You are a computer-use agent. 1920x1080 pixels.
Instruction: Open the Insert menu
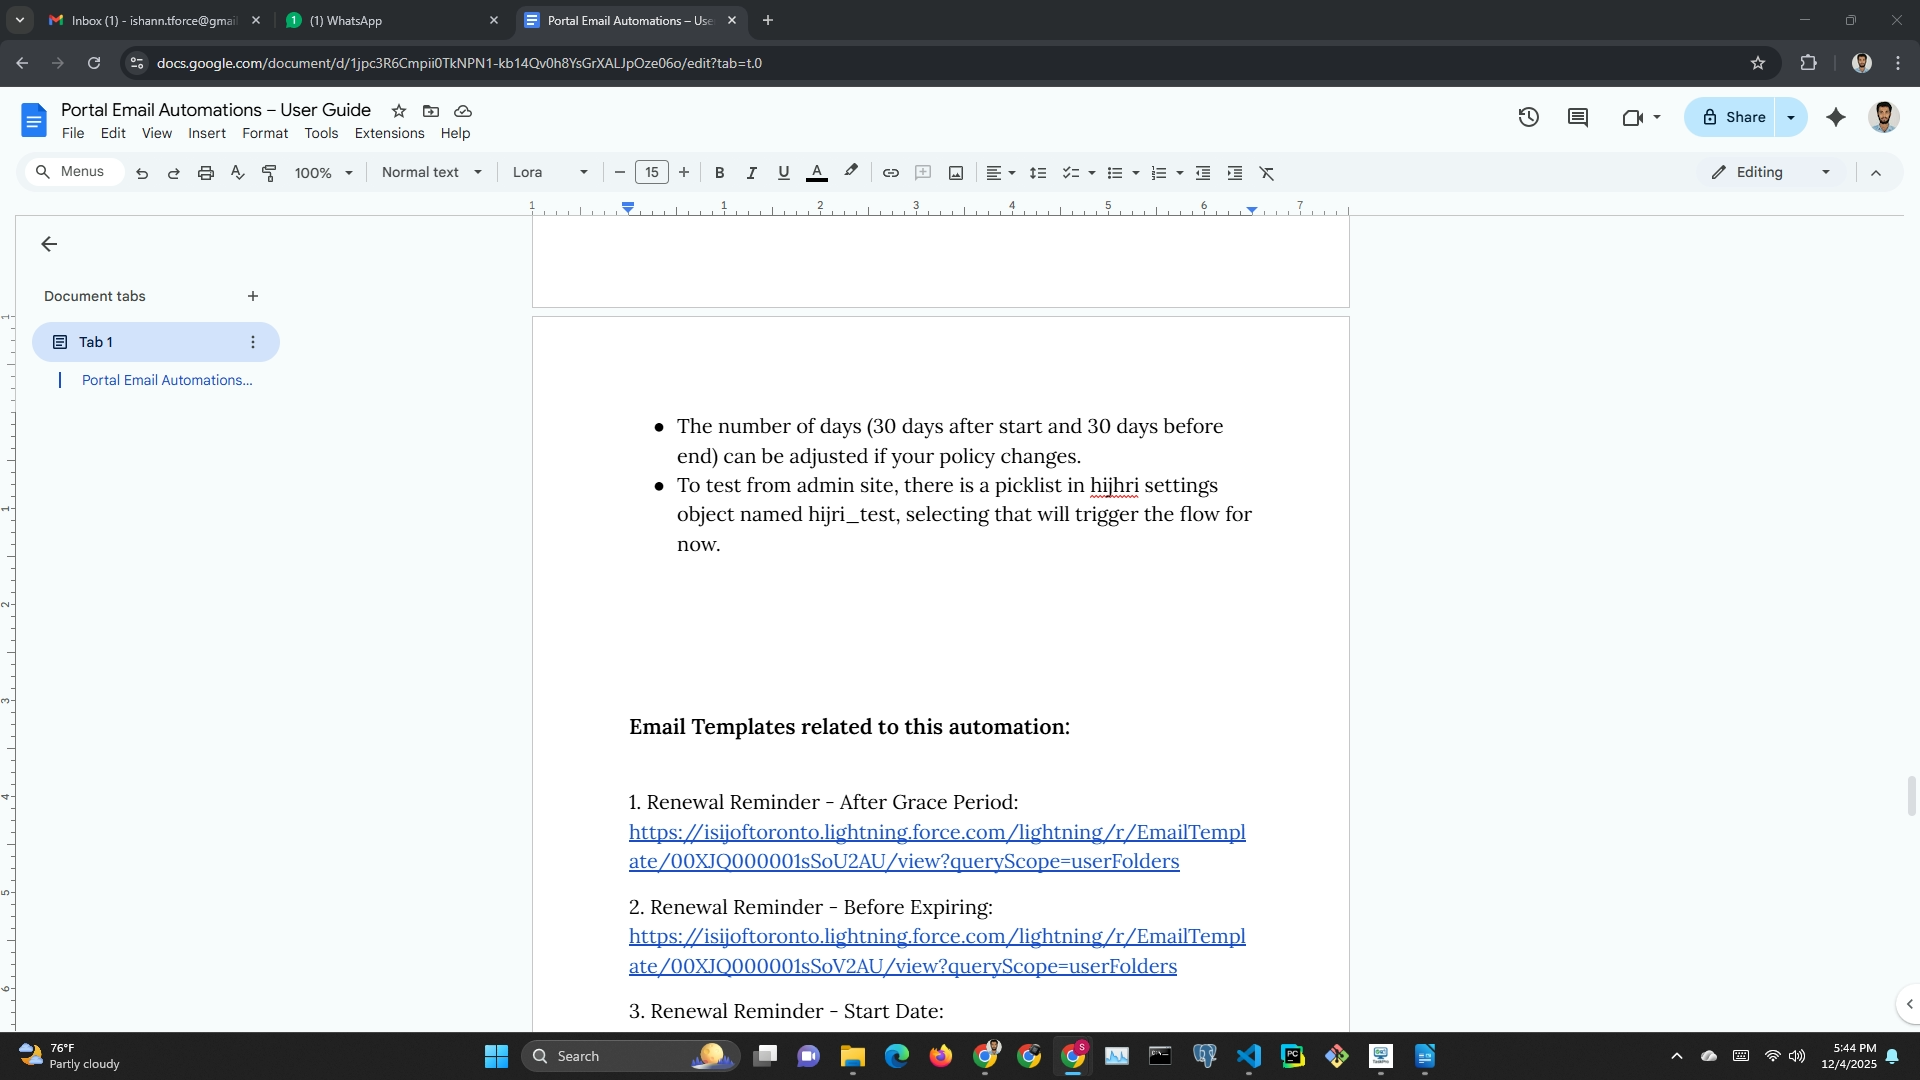[x=207, y=133]
